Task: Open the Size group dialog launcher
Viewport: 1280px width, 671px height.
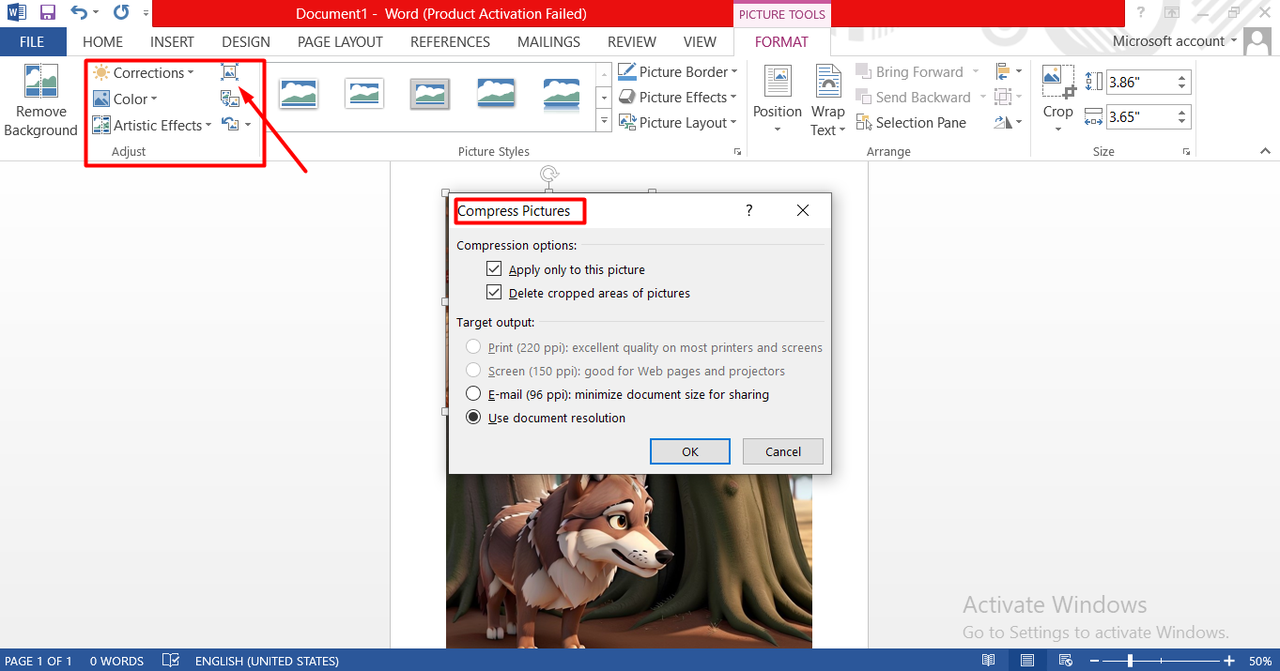Action: 1187,152
